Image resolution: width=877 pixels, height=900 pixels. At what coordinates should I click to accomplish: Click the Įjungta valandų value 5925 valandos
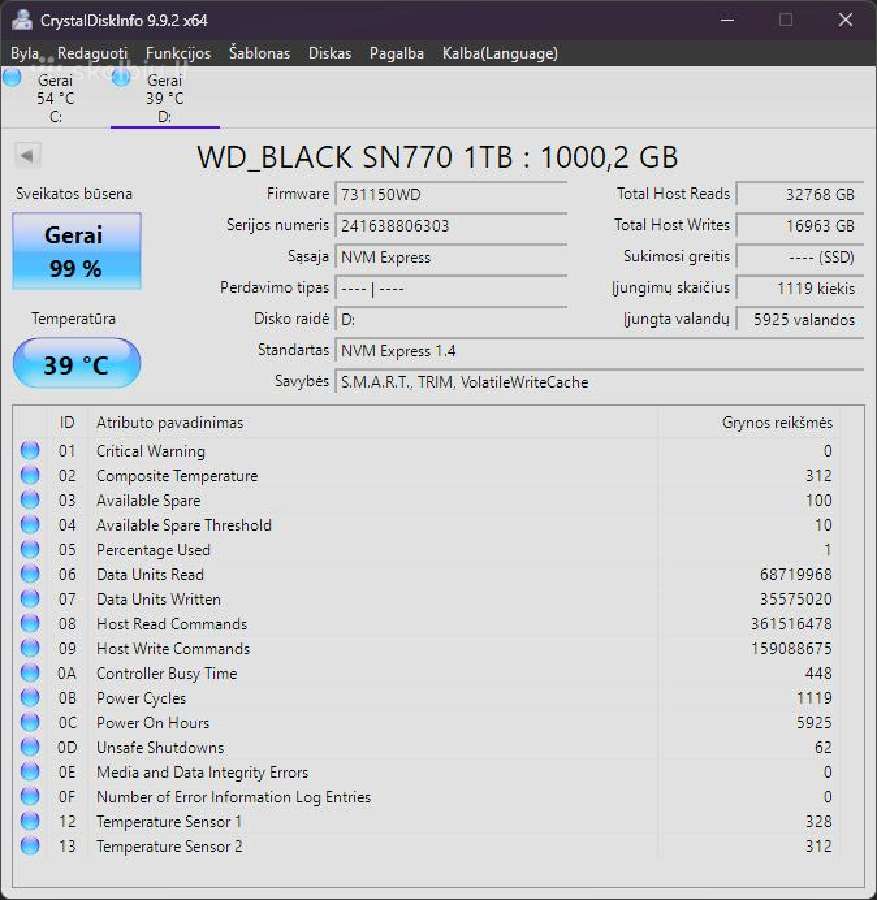[800, 319]
